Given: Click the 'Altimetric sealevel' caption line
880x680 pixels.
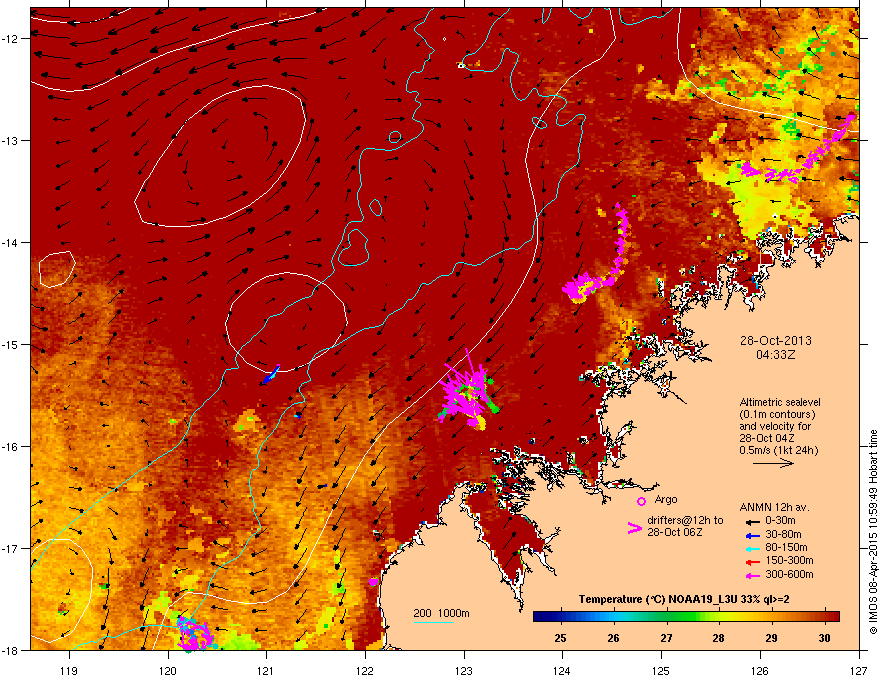Looking at the screenshot, I should 780,402.
